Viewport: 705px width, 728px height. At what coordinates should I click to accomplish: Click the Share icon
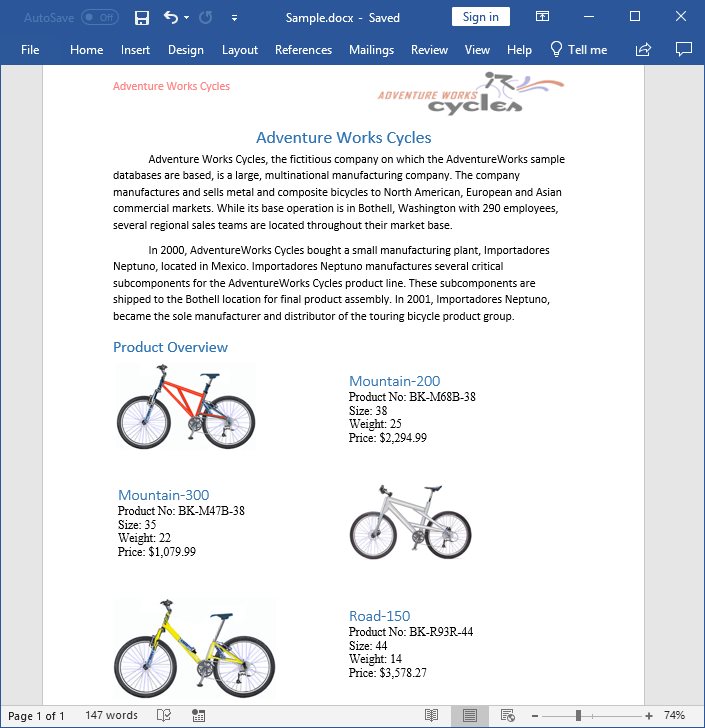click(x=643, y=49)
